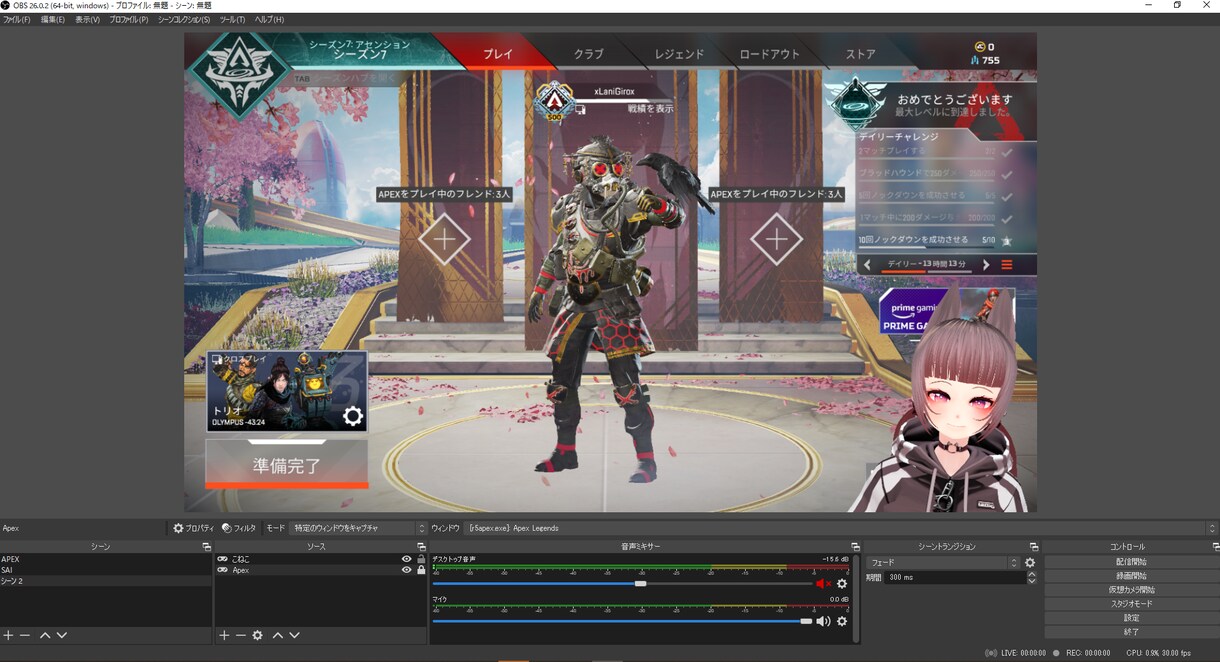The width and height of the screenshot is (1220, 662).
Task: Move the selected source up
Action: click(278, 635)
